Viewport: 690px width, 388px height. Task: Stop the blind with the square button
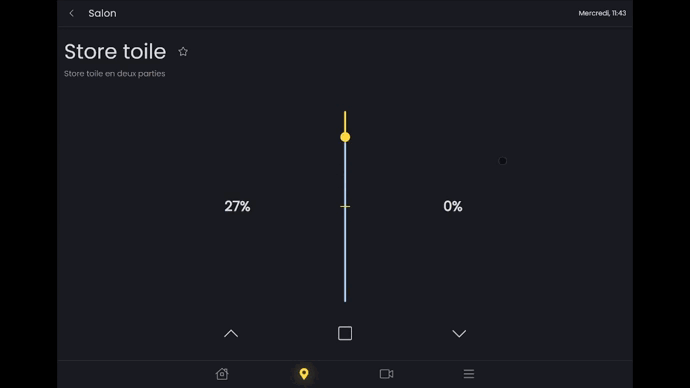click(x=345, y=333)
